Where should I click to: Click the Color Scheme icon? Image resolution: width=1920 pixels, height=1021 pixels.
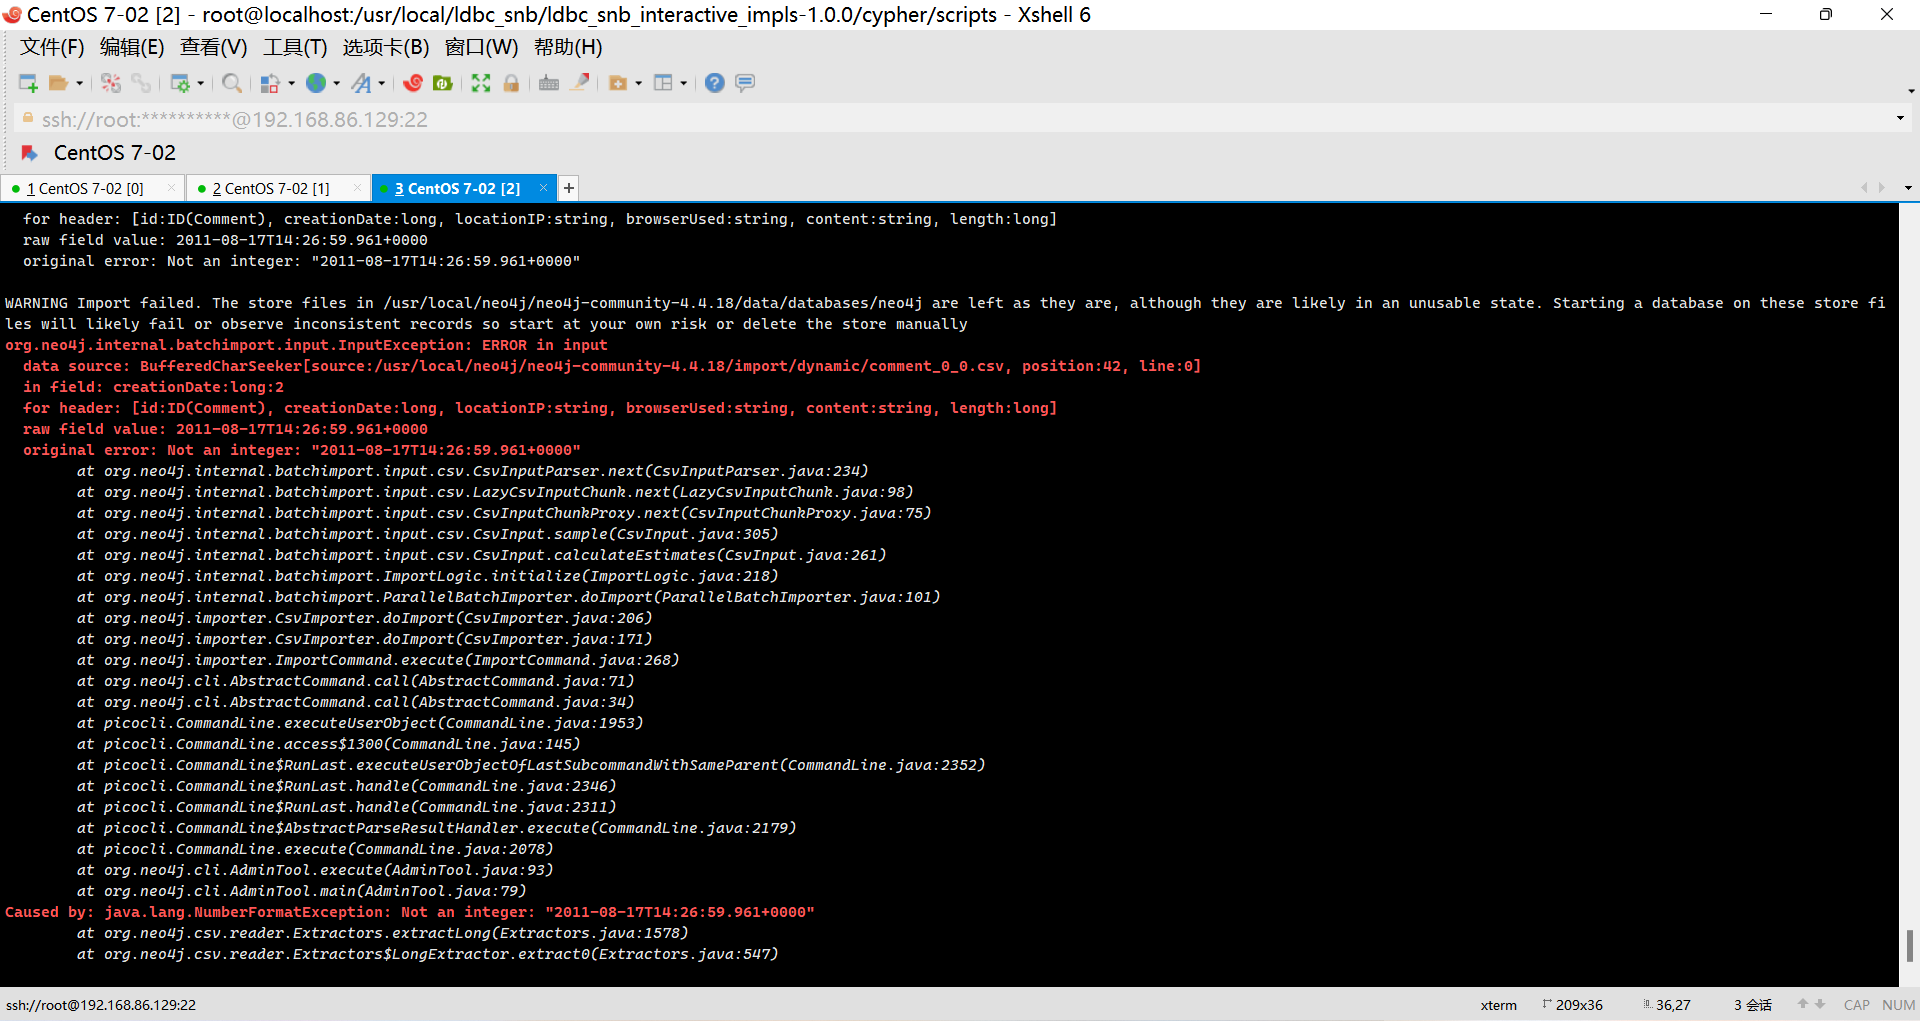point(270,83)
